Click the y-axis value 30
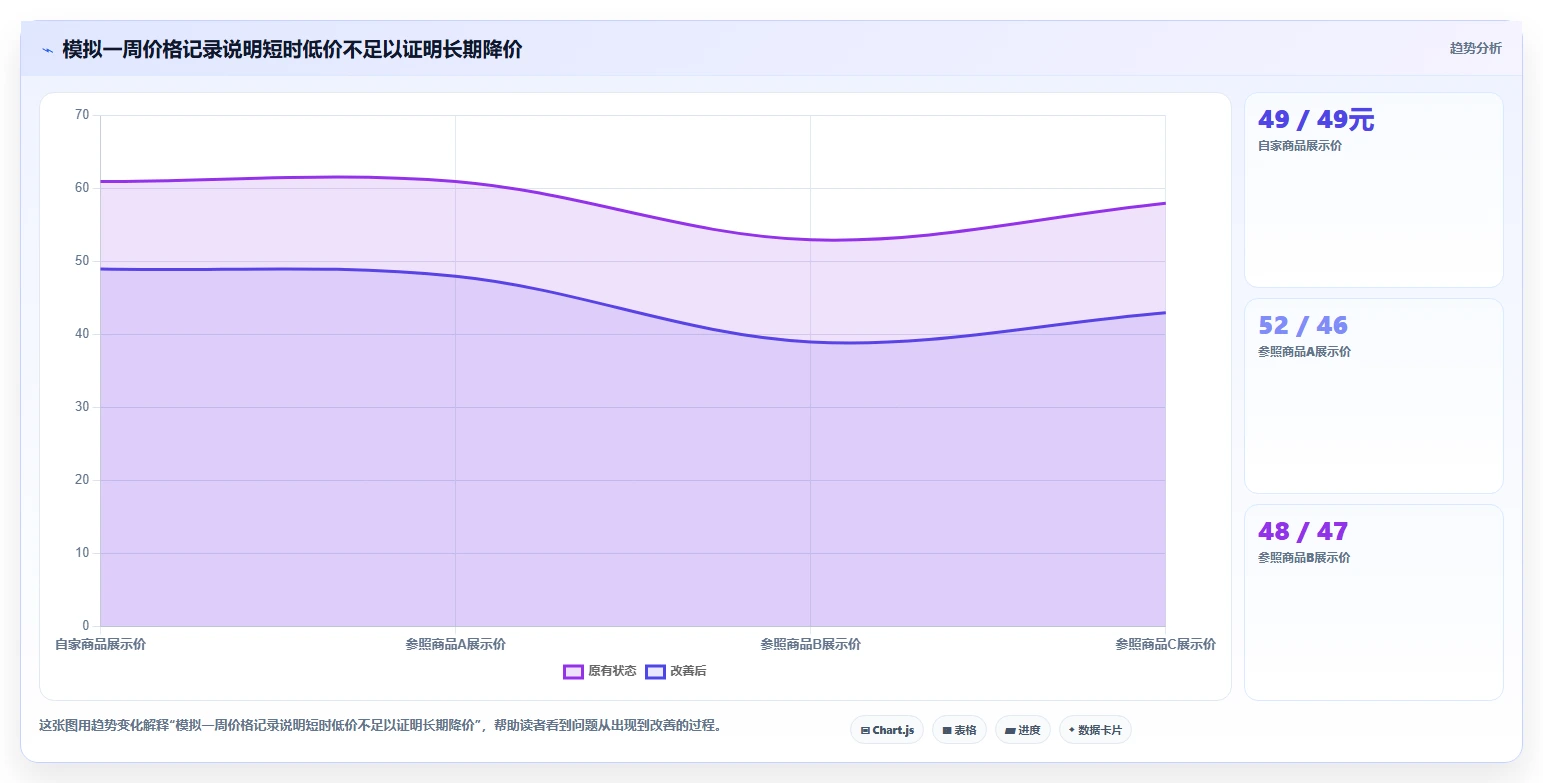Image resolution: width=1543 pixels, height=783 pixels. pyautogui.click(x=82, y=407)
